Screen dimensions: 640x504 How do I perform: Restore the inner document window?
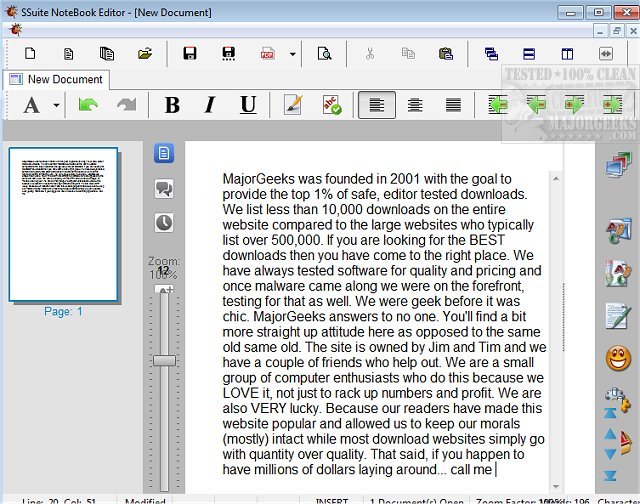click(616, 31)
